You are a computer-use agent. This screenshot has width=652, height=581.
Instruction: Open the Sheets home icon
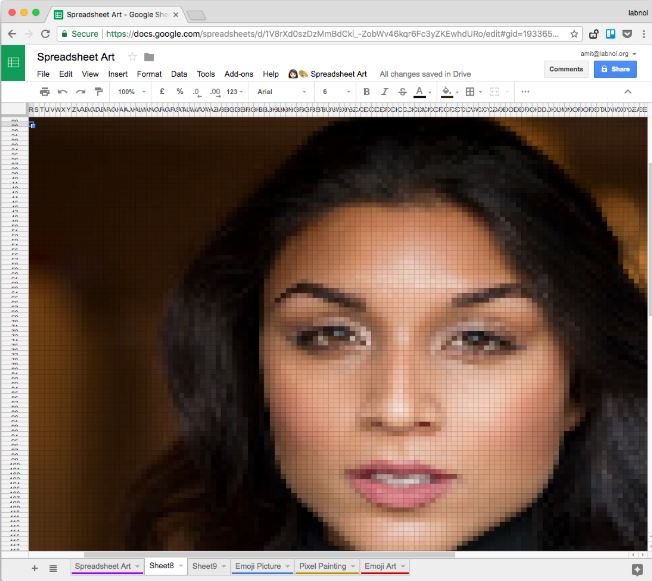13,63
